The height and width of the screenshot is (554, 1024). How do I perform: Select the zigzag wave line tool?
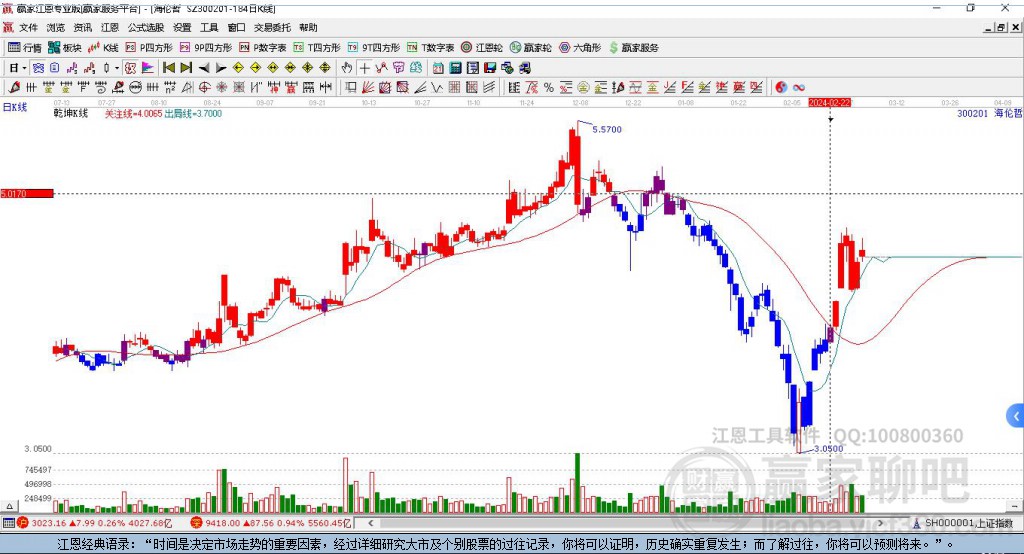point(438,88)
